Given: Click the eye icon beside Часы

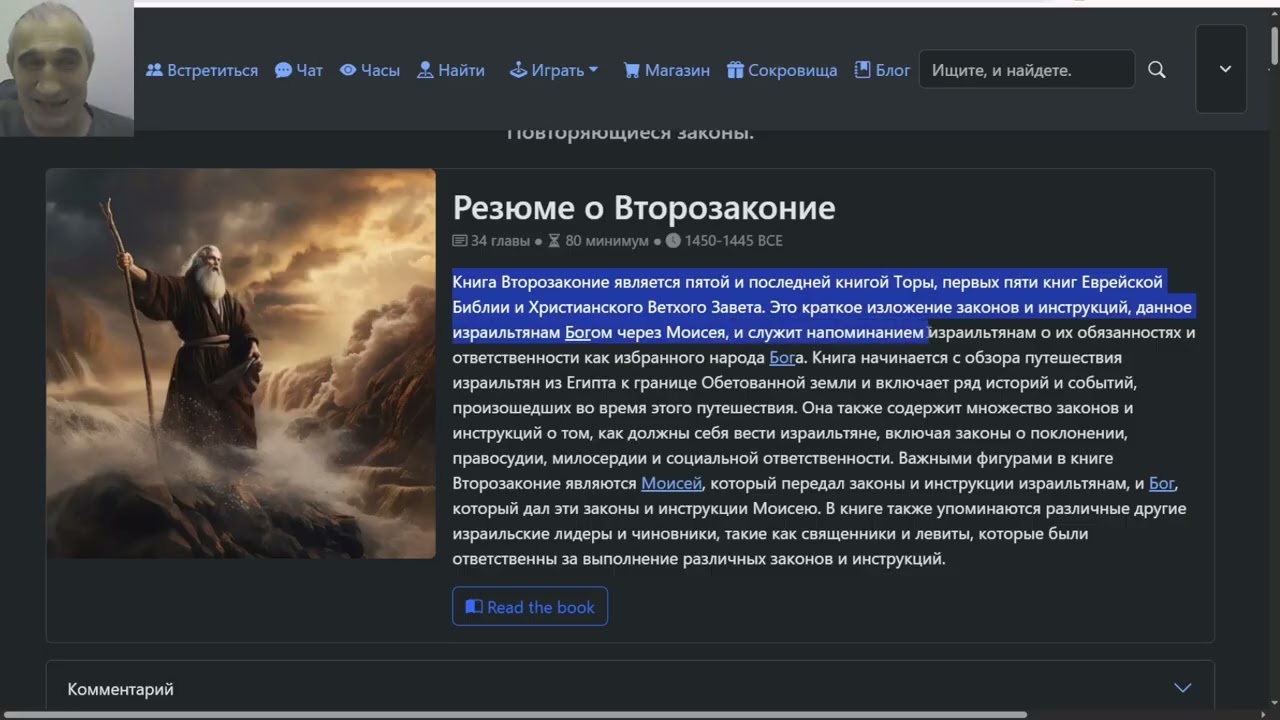Looking at the screenshot, I should 348,70.
